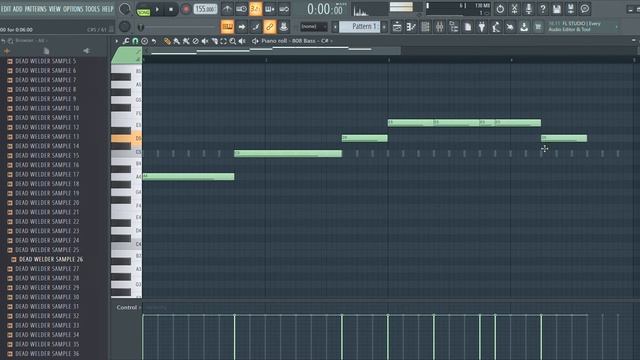
Task: Open the project info page icon
Action: pyautogui.click(x=468, y=27)
